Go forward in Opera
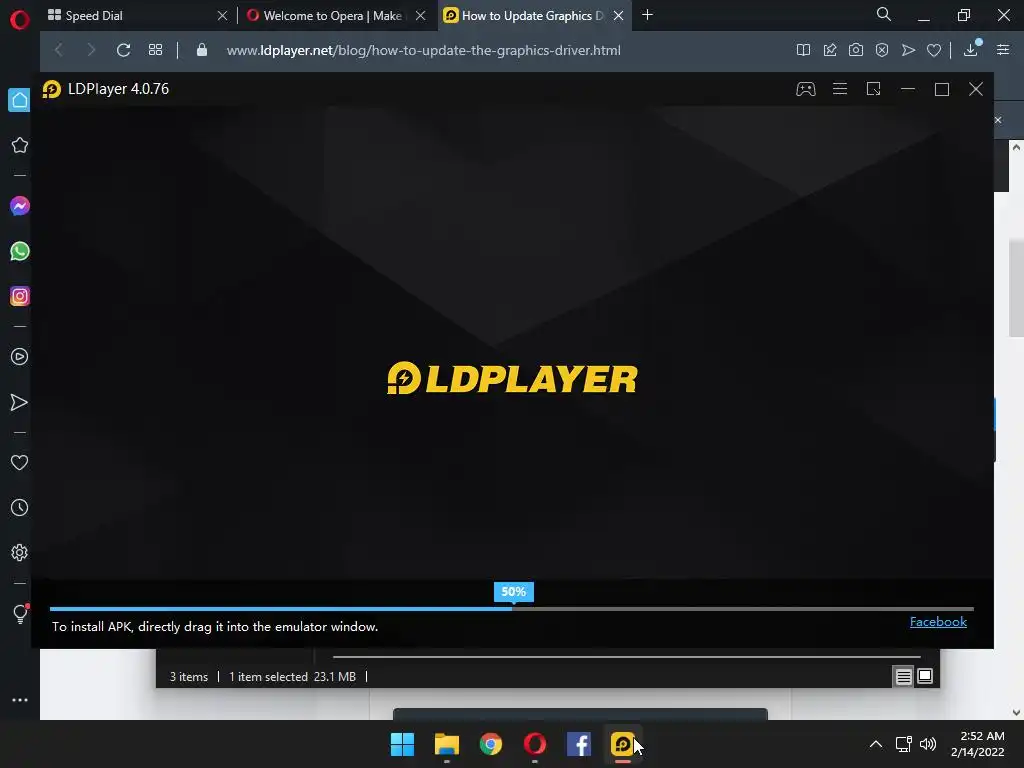This screenshot has height=768, width=1024. 91,50
